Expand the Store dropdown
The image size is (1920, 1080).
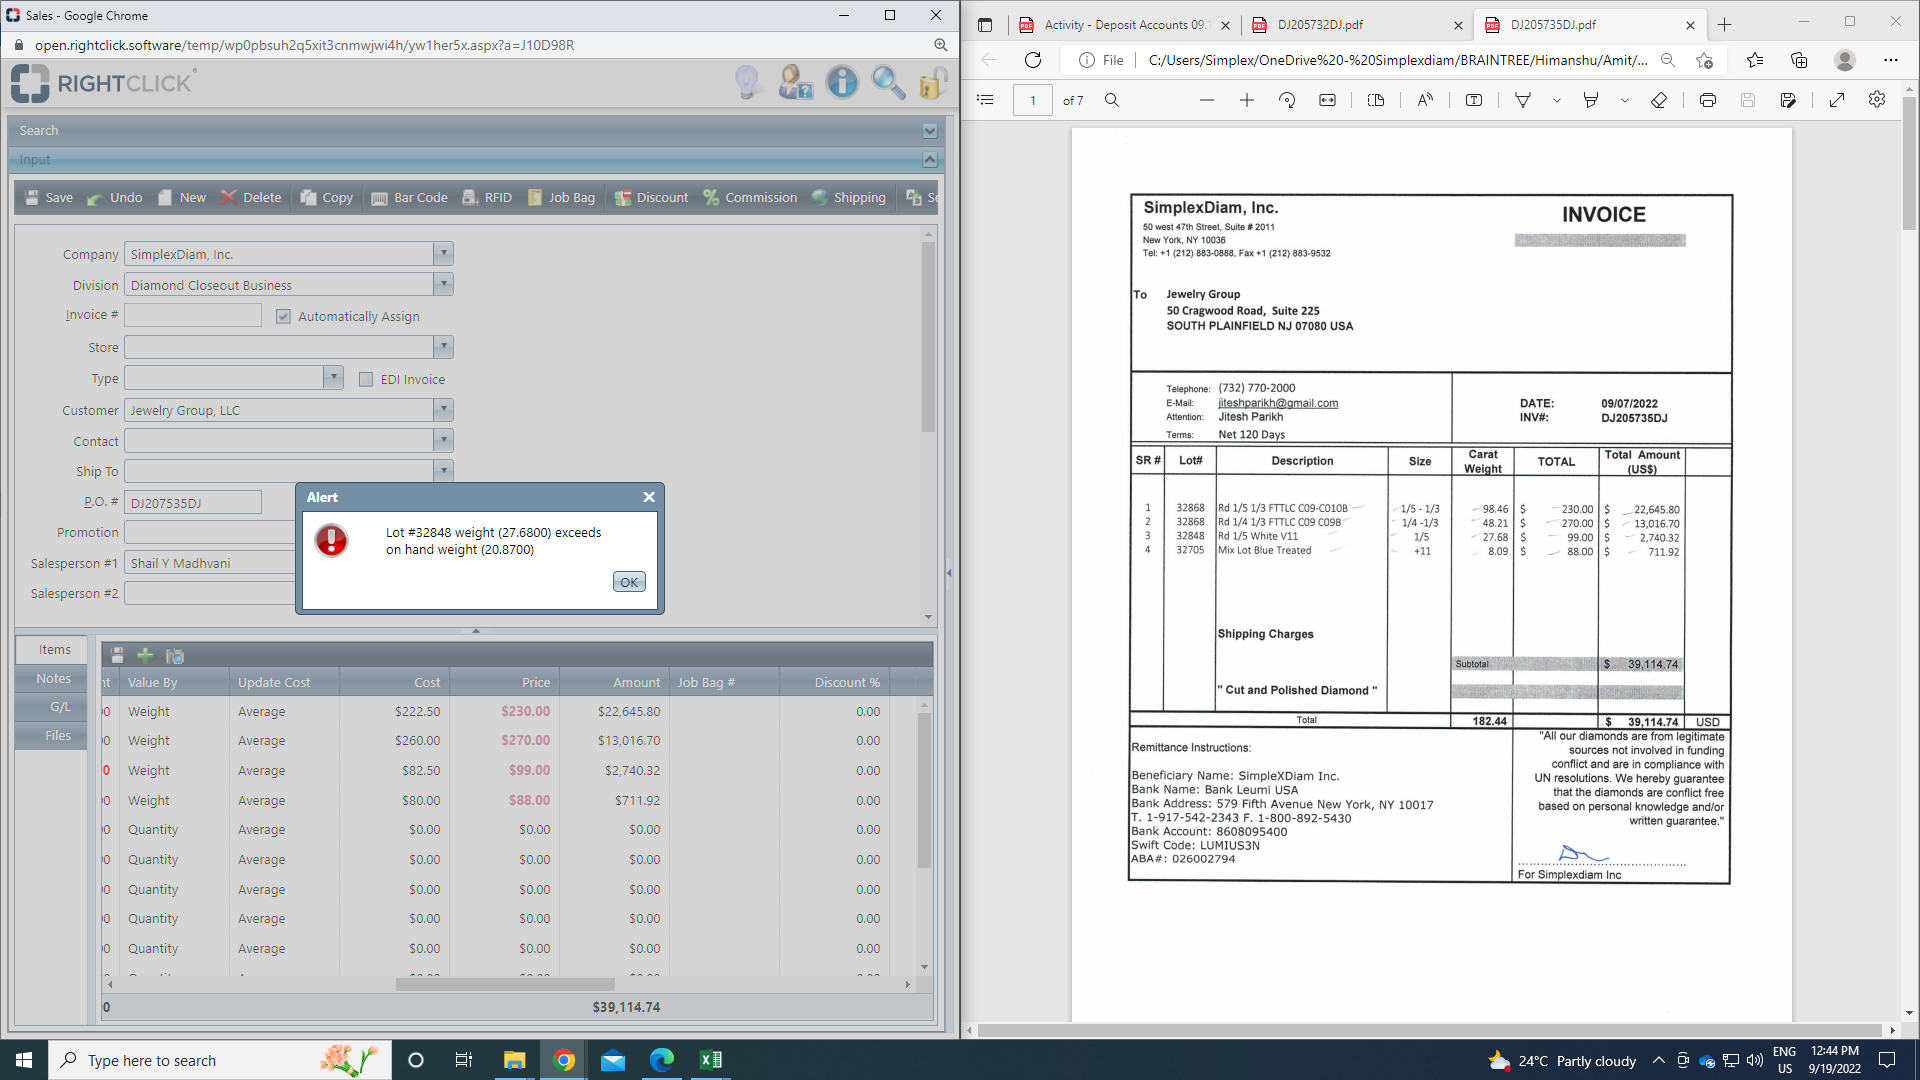coord(443,347)
